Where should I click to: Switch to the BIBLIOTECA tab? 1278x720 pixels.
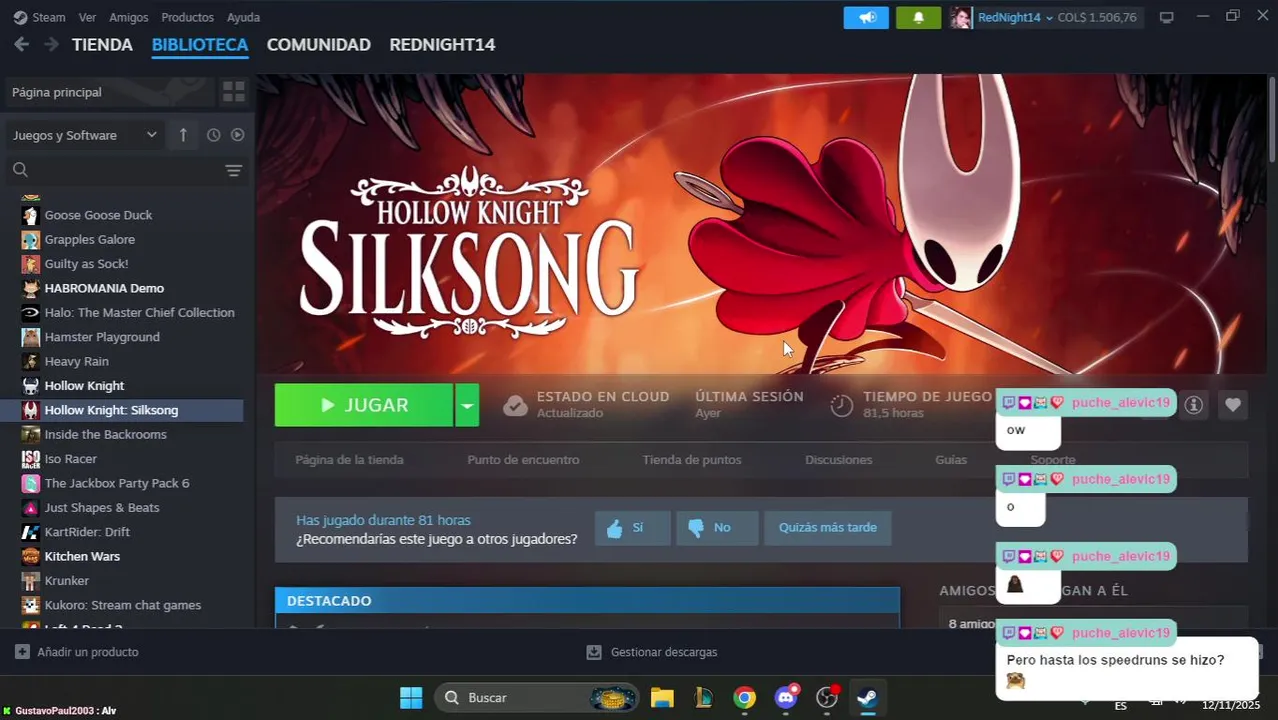coord(200,45)
